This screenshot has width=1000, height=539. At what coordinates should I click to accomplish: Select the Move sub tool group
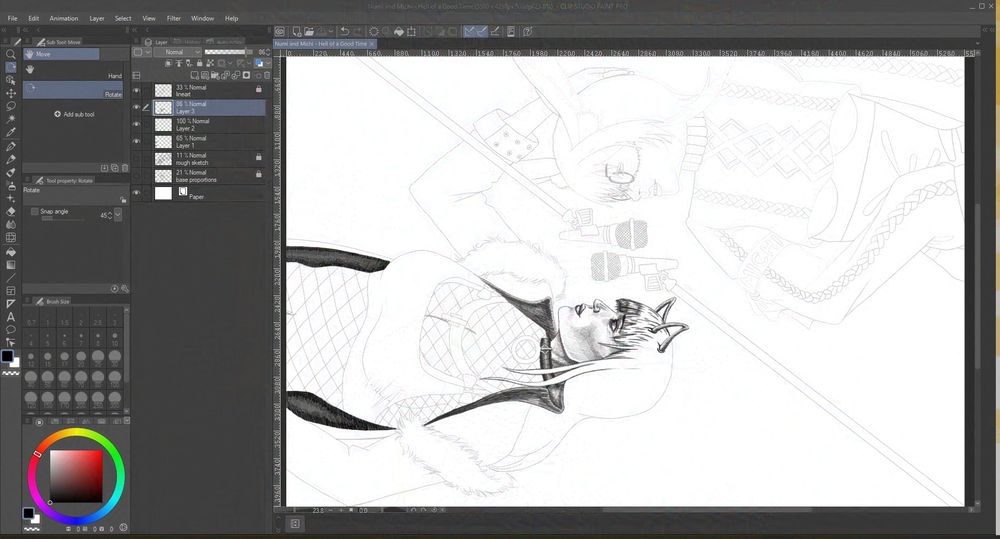pyautogui.click(x=61, y=54)
